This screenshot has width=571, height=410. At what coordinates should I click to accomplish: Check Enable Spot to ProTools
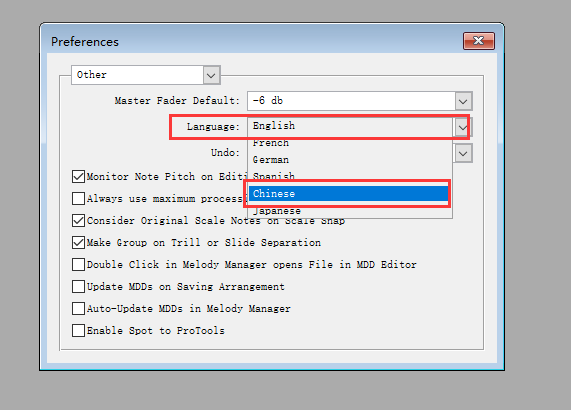[78, 331]
